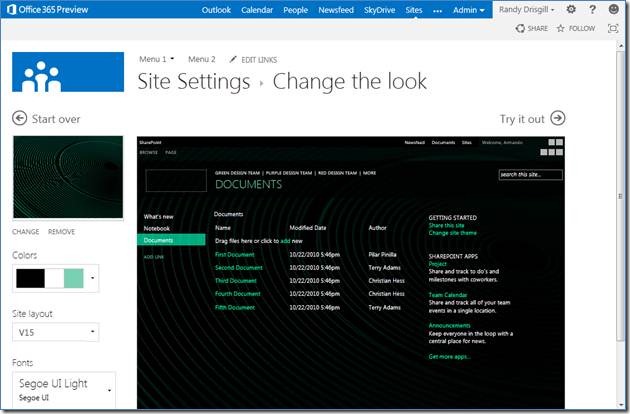Select the black color swatch

[x=30, y=278]
